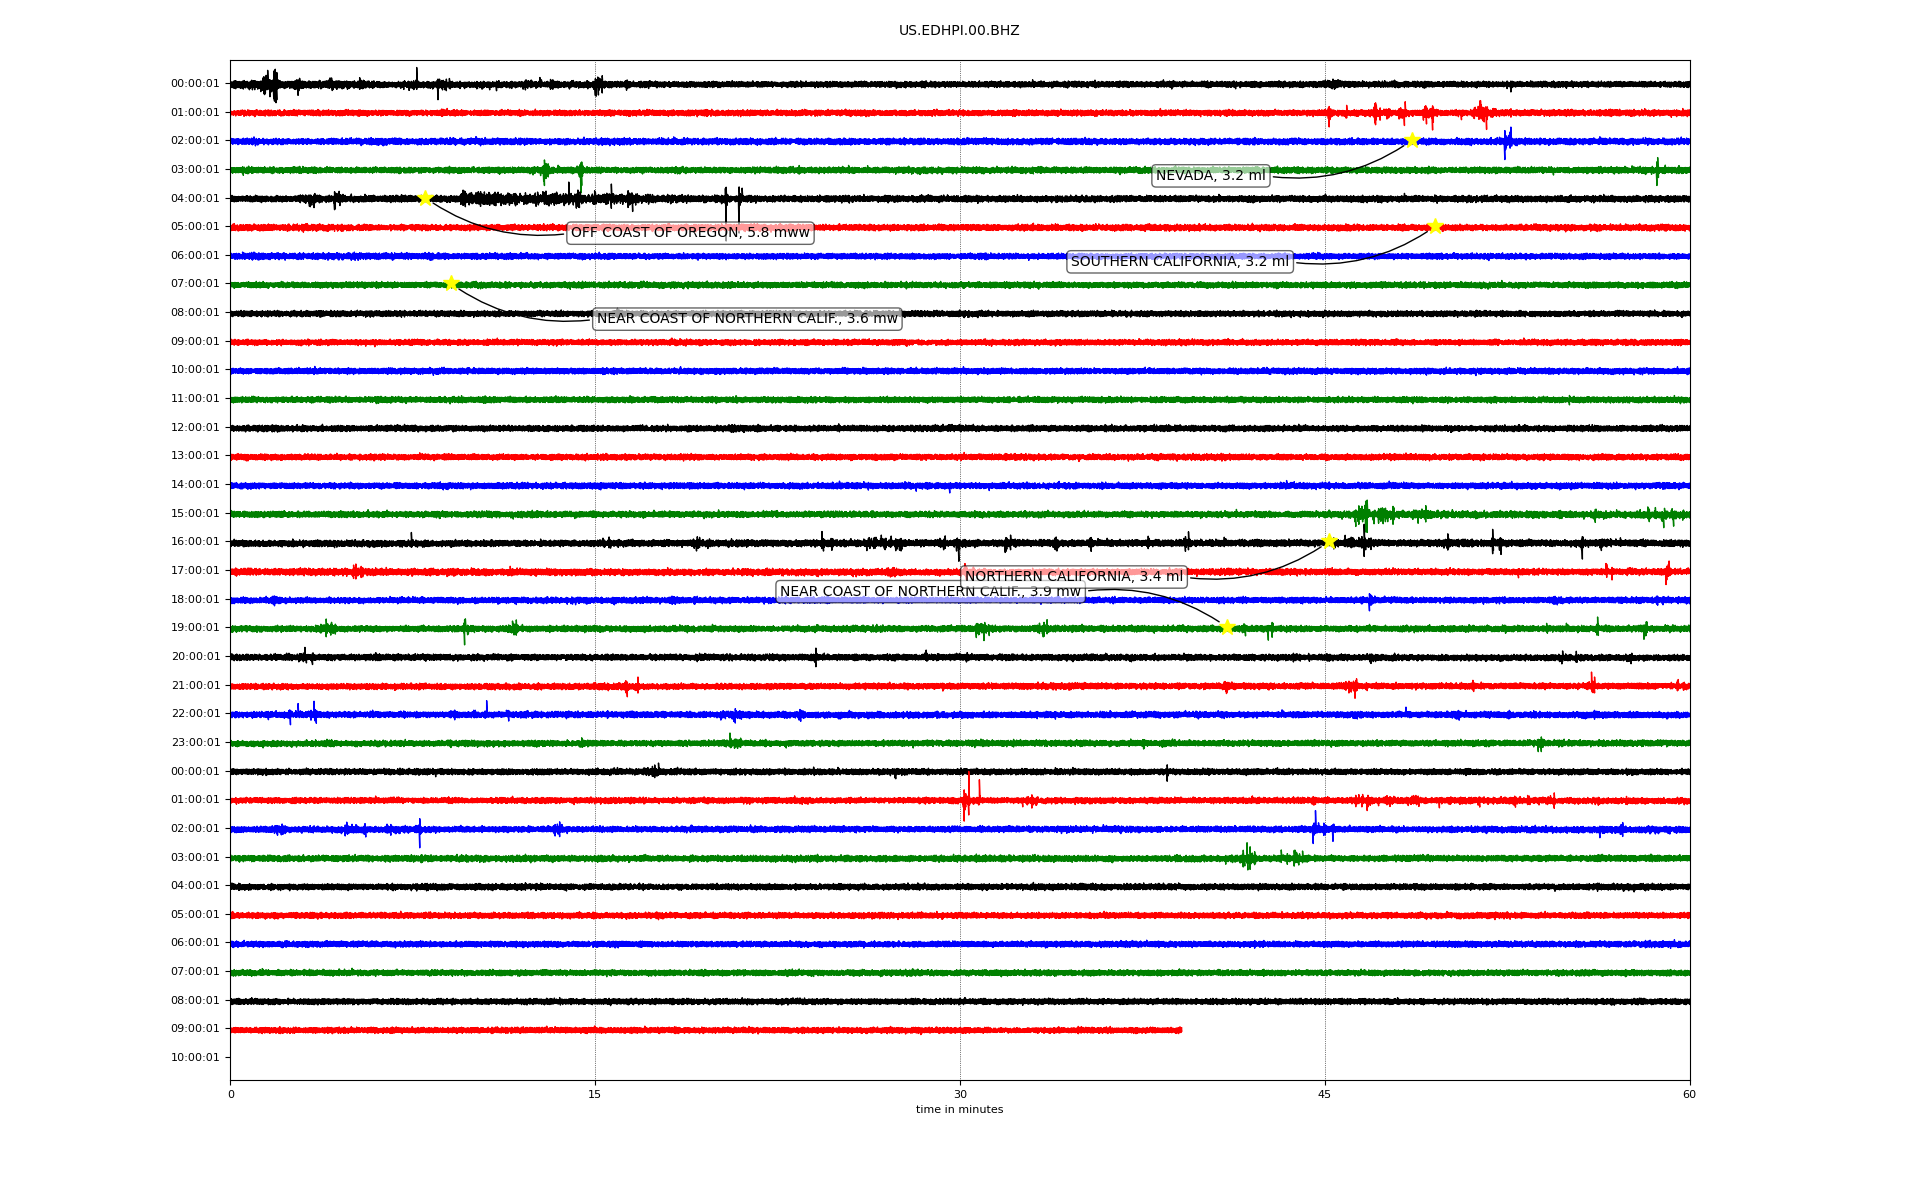Click the upper 04:00:01 row time label
1920x1200 pixels.
click(195, 198)
